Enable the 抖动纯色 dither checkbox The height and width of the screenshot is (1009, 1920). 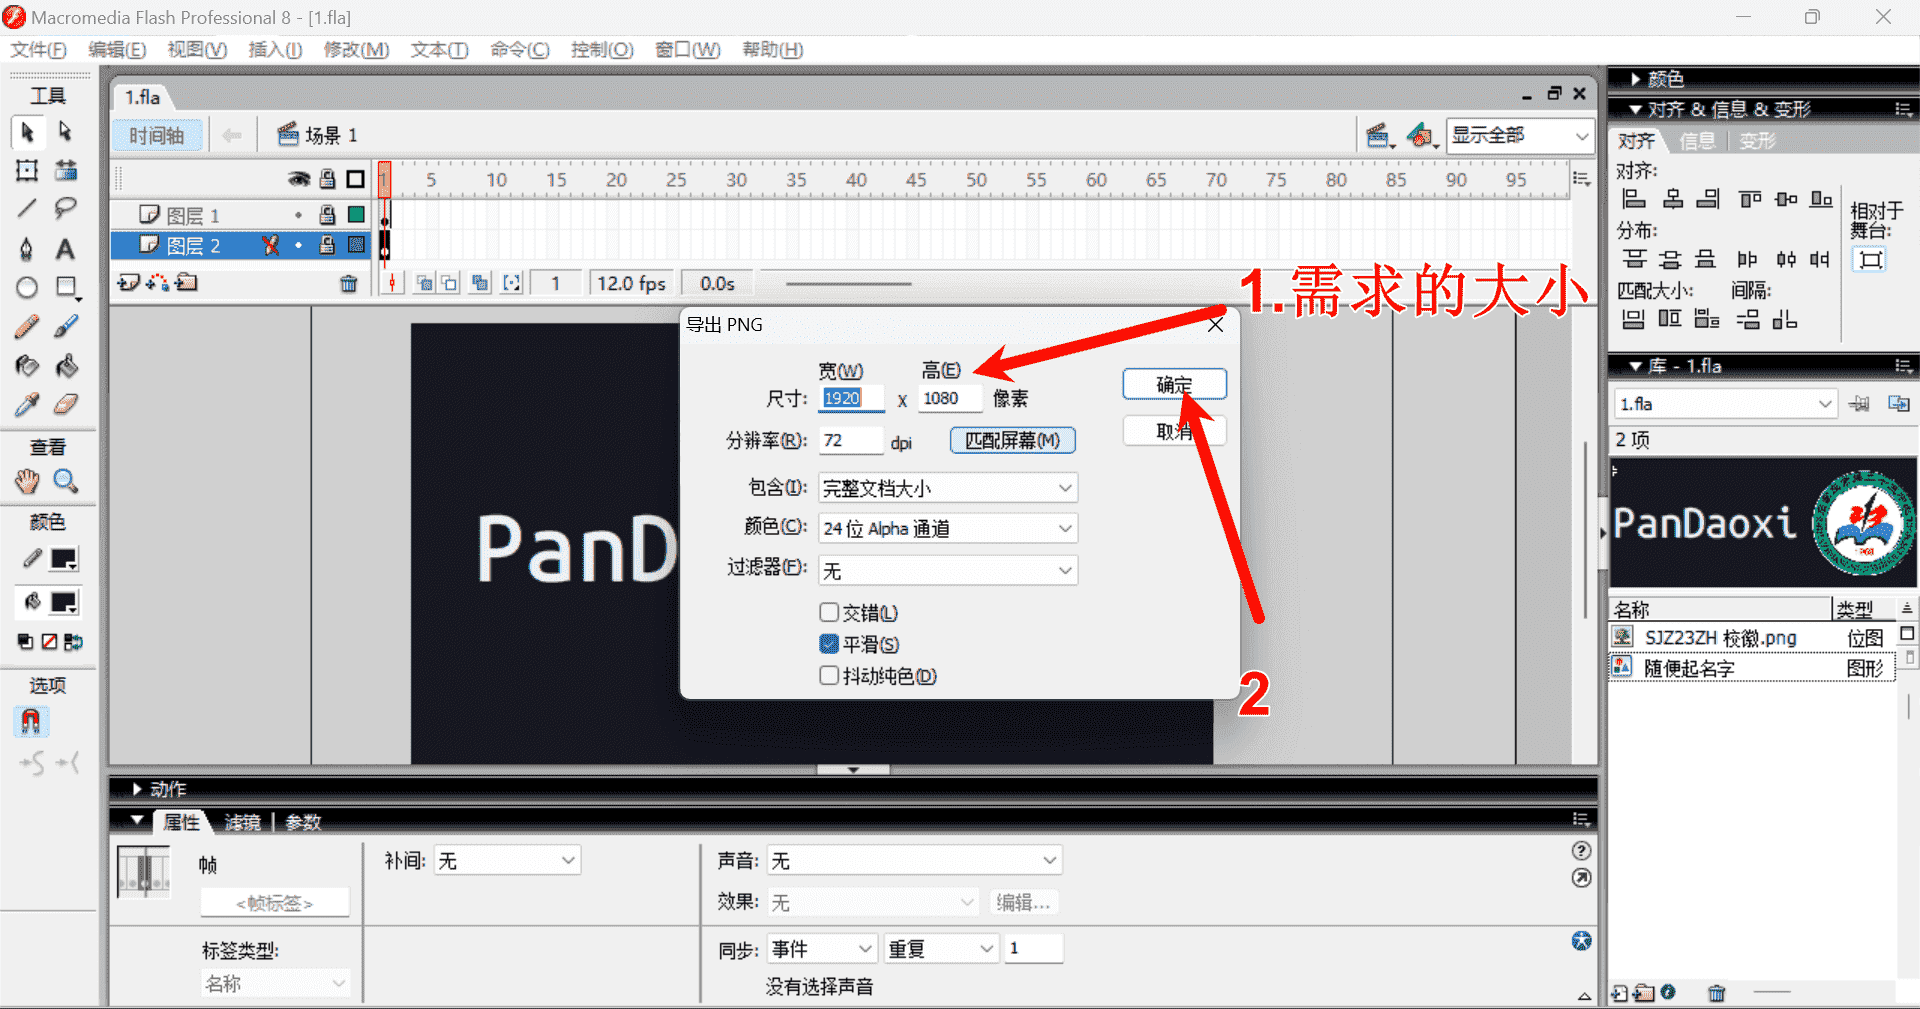coord(829,676)
